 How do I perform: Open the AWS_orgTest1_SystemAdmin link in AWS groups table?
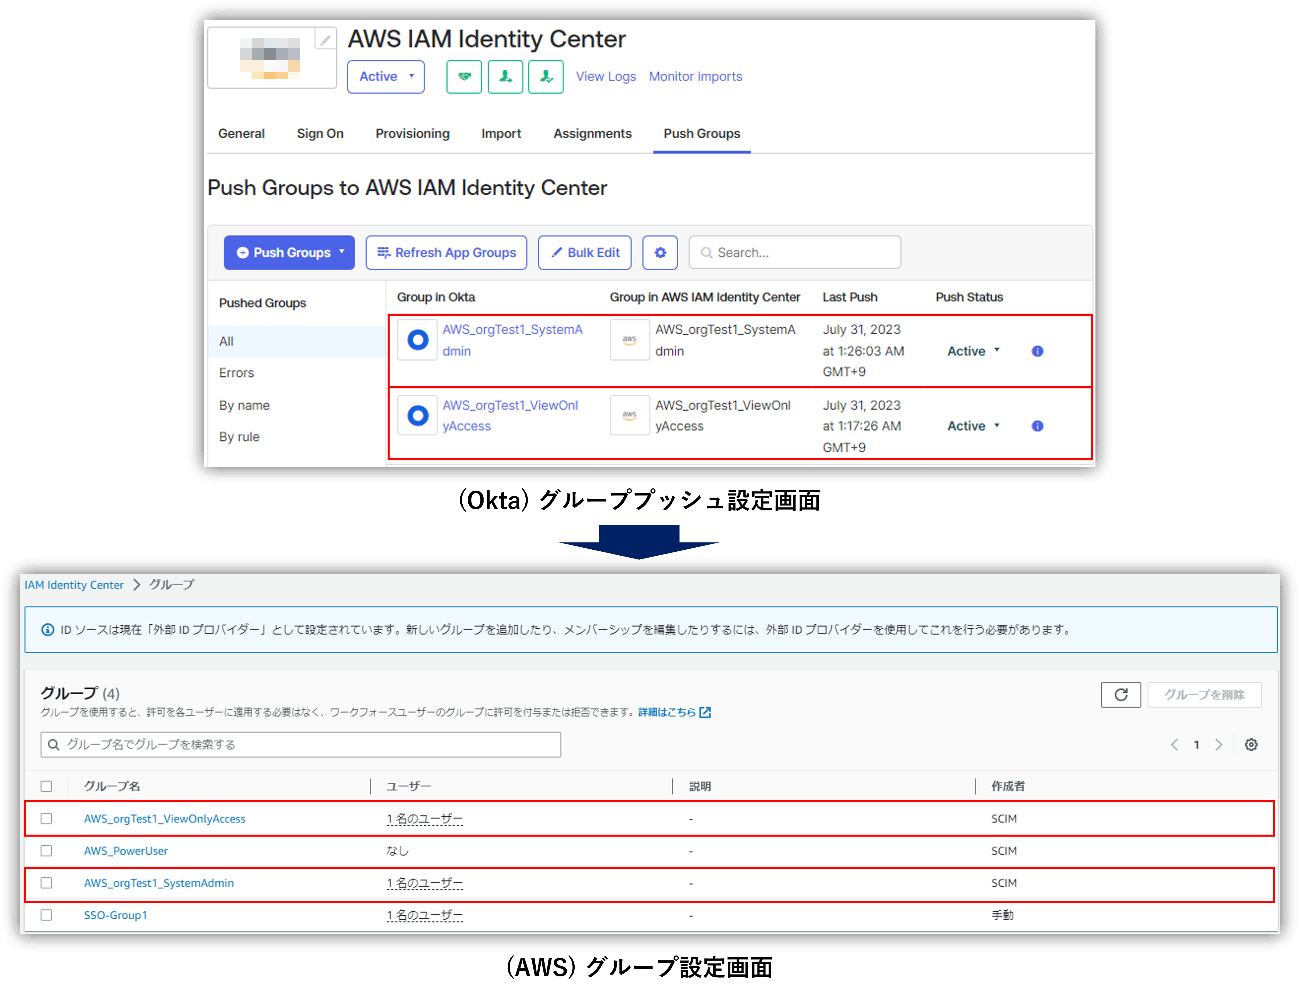point(159,883)
